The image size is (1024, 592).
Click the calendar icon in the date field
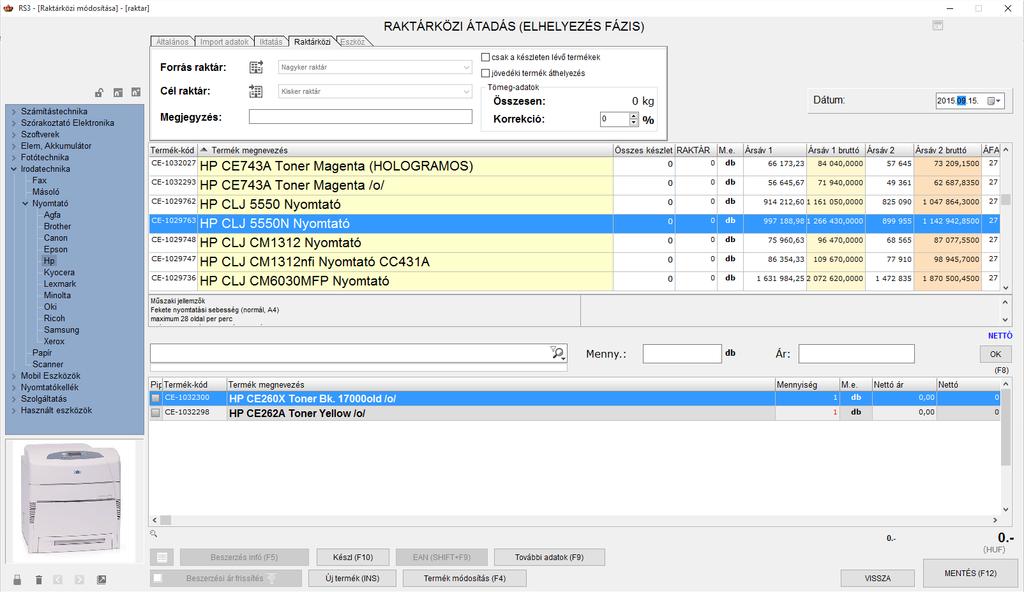(993, 101)
